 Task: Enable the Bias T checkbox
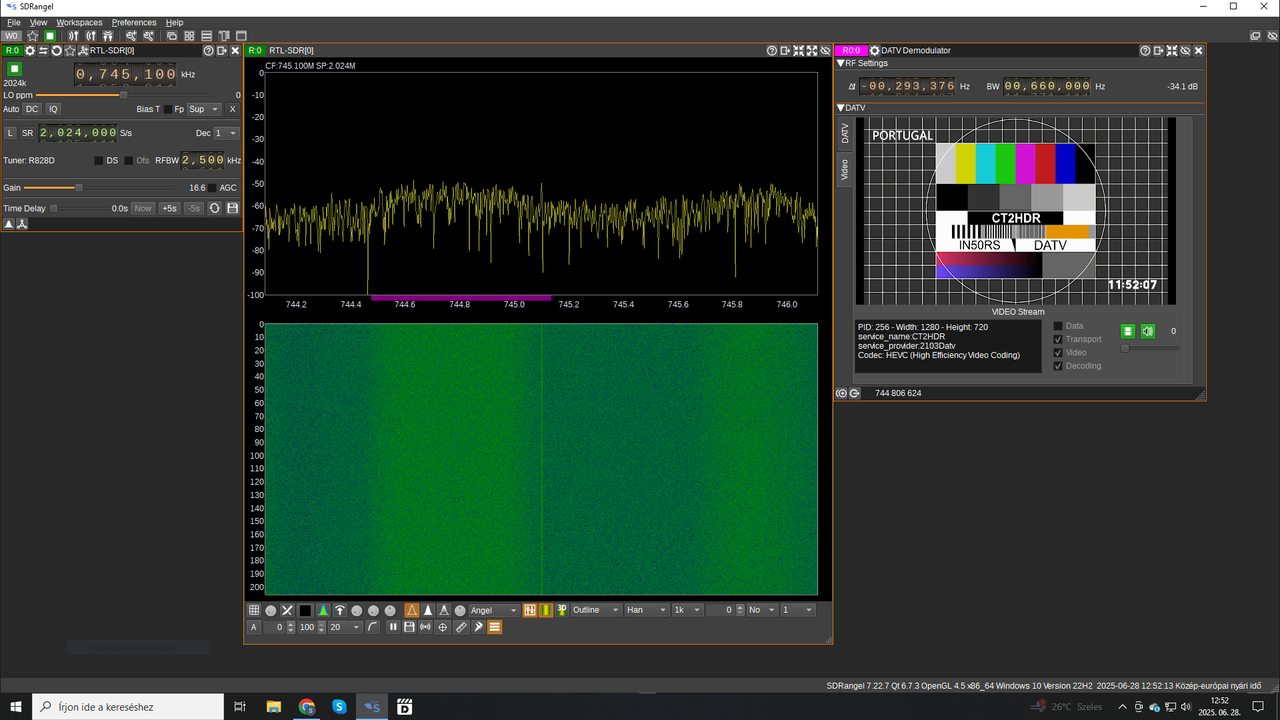[168, 109]
